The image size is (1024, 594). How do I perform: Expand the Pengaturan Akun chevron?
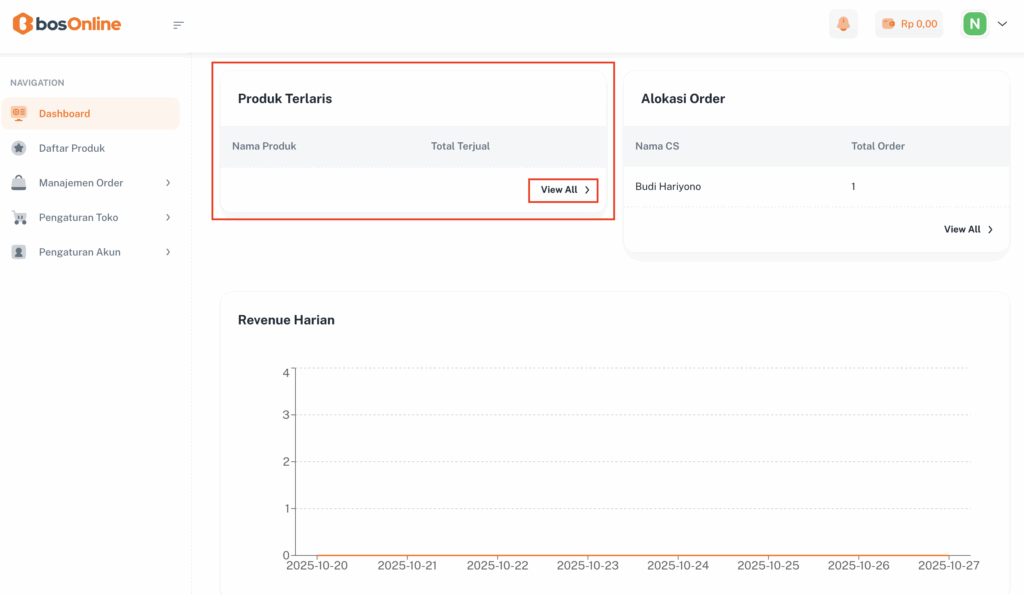[168, 252]
